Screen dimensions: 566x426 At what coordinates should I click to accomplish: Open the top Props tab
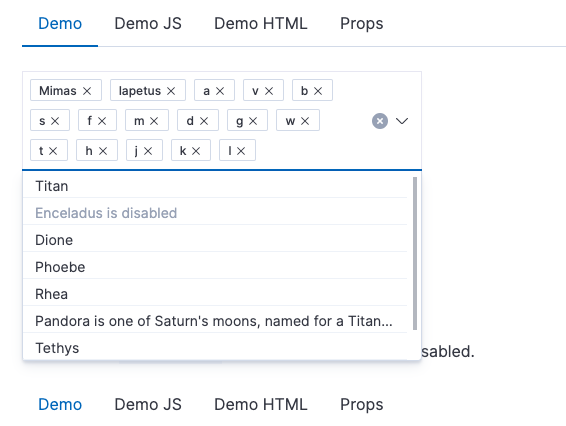point(362,23)
